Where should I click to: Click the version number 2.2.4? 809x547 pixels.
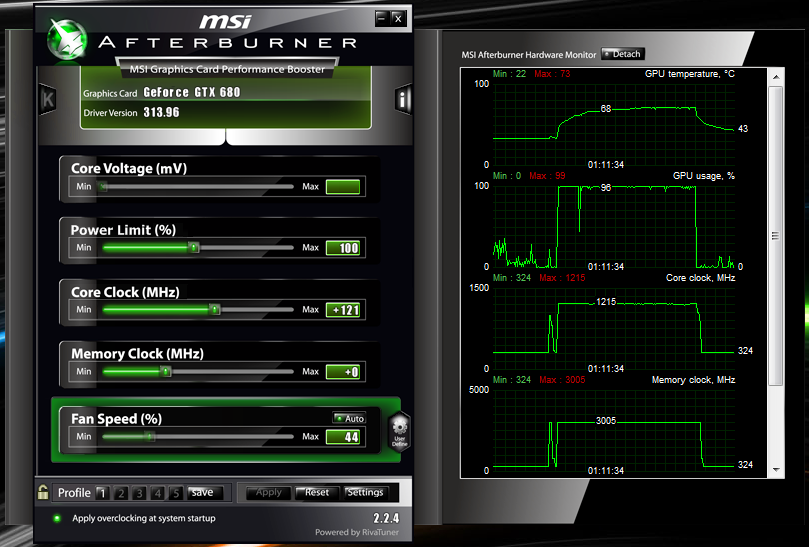click(x=386, y=518)
